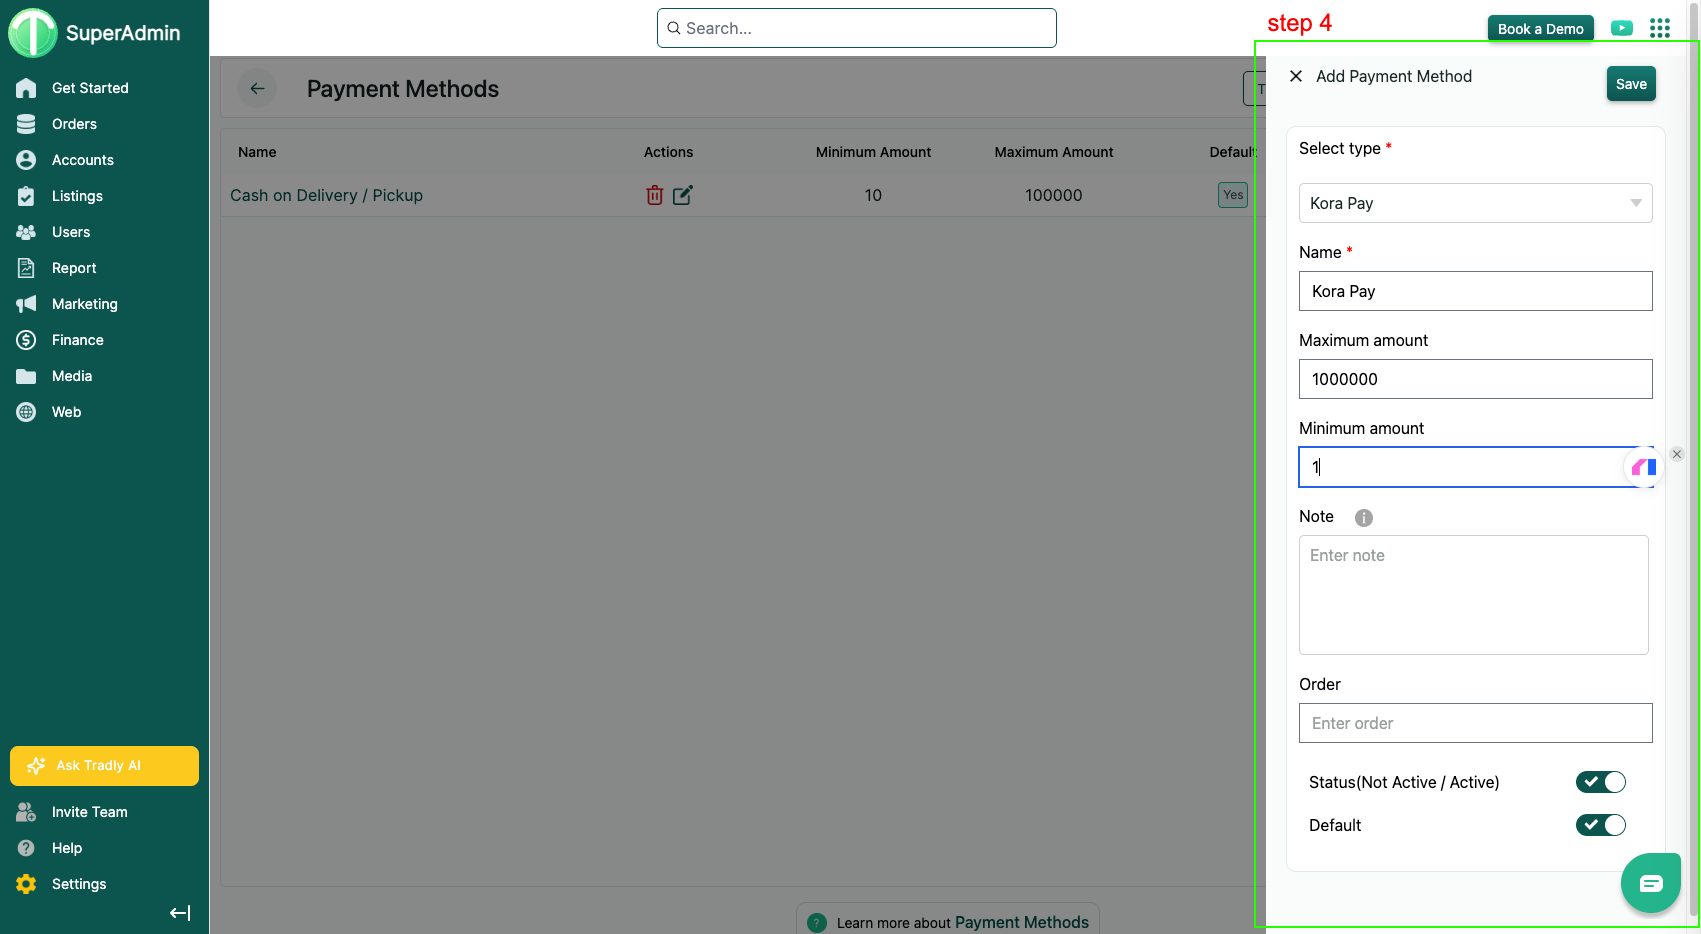
Task: Click the back arrow beside Payment Methods
Action: tap(257, 89)
